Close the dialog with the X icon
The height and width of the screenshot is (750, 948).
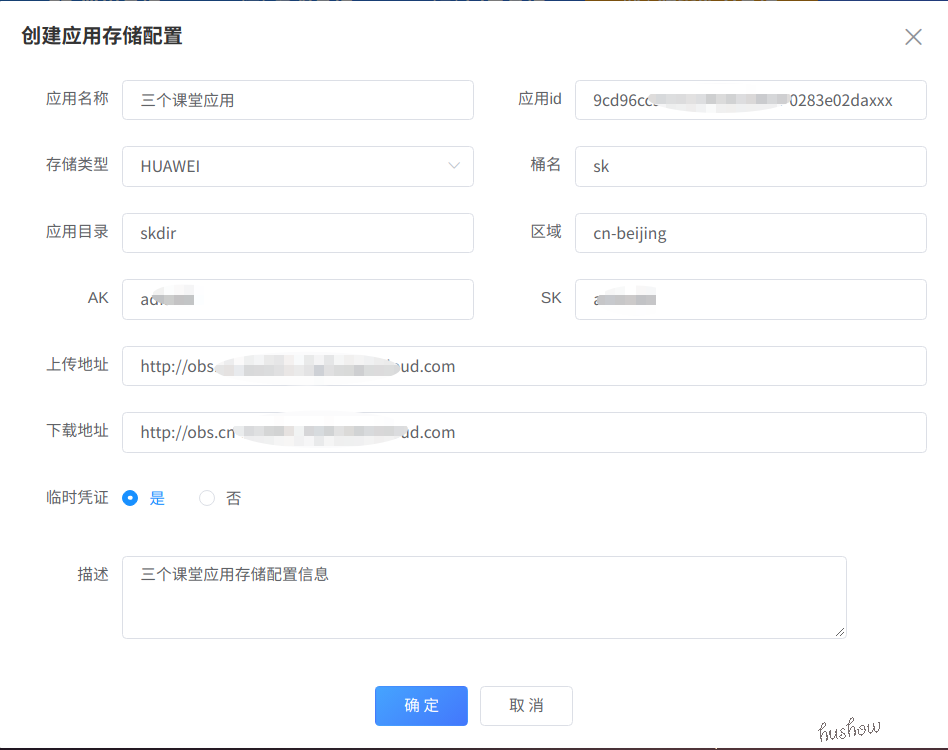point(913,37)
